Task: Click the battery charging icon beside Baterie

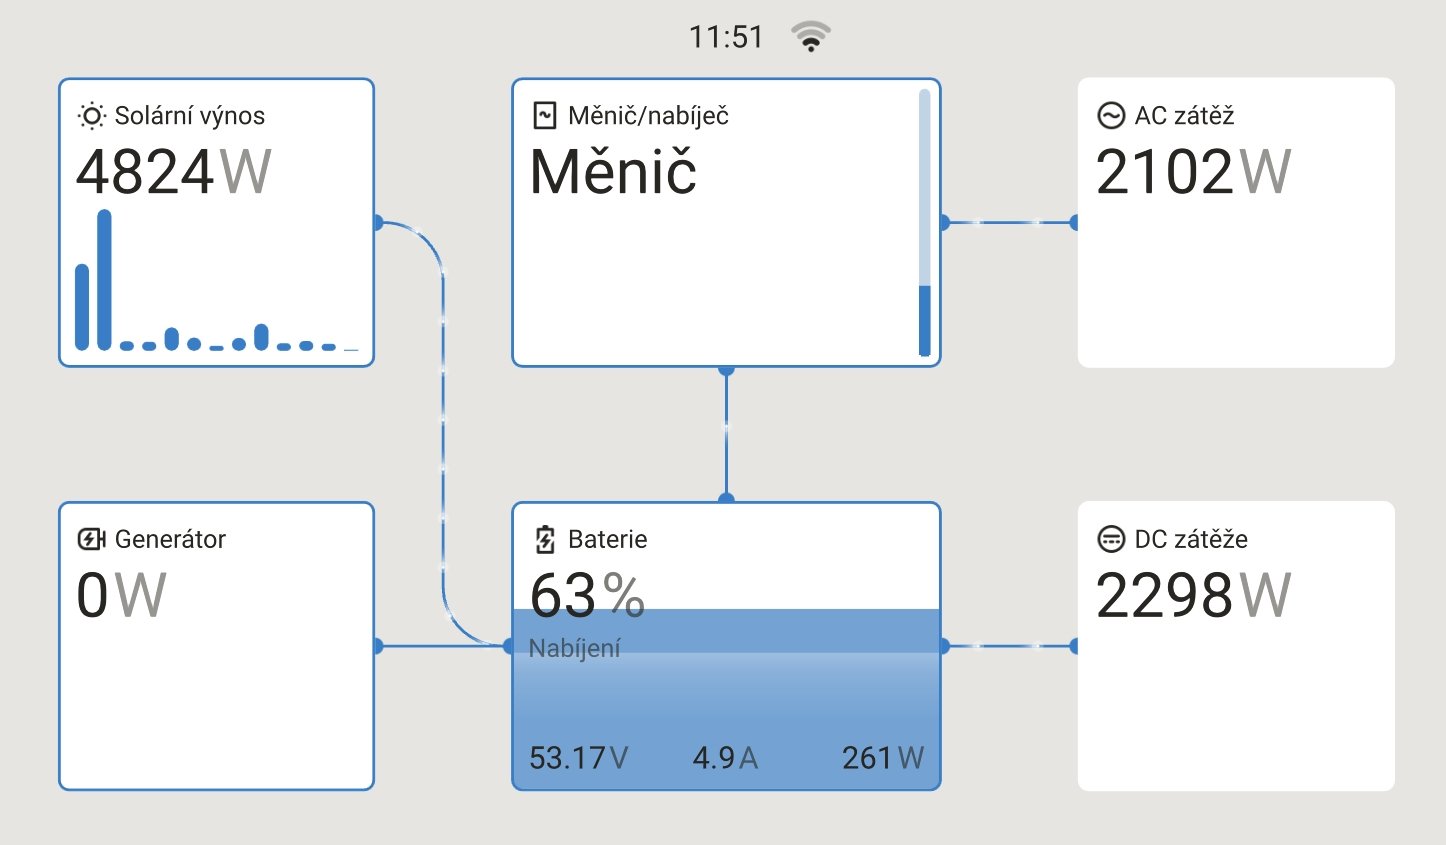Action: 544,540
